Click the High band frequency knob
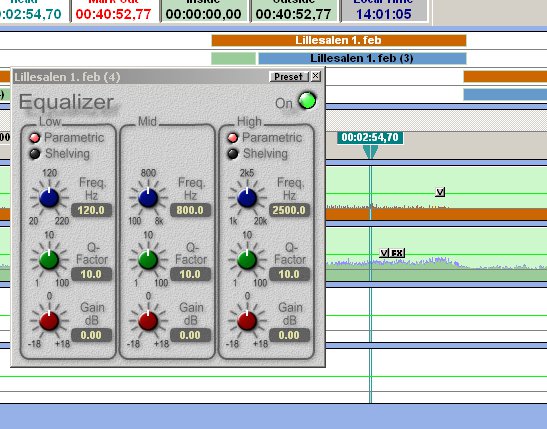 pos(247,198)
